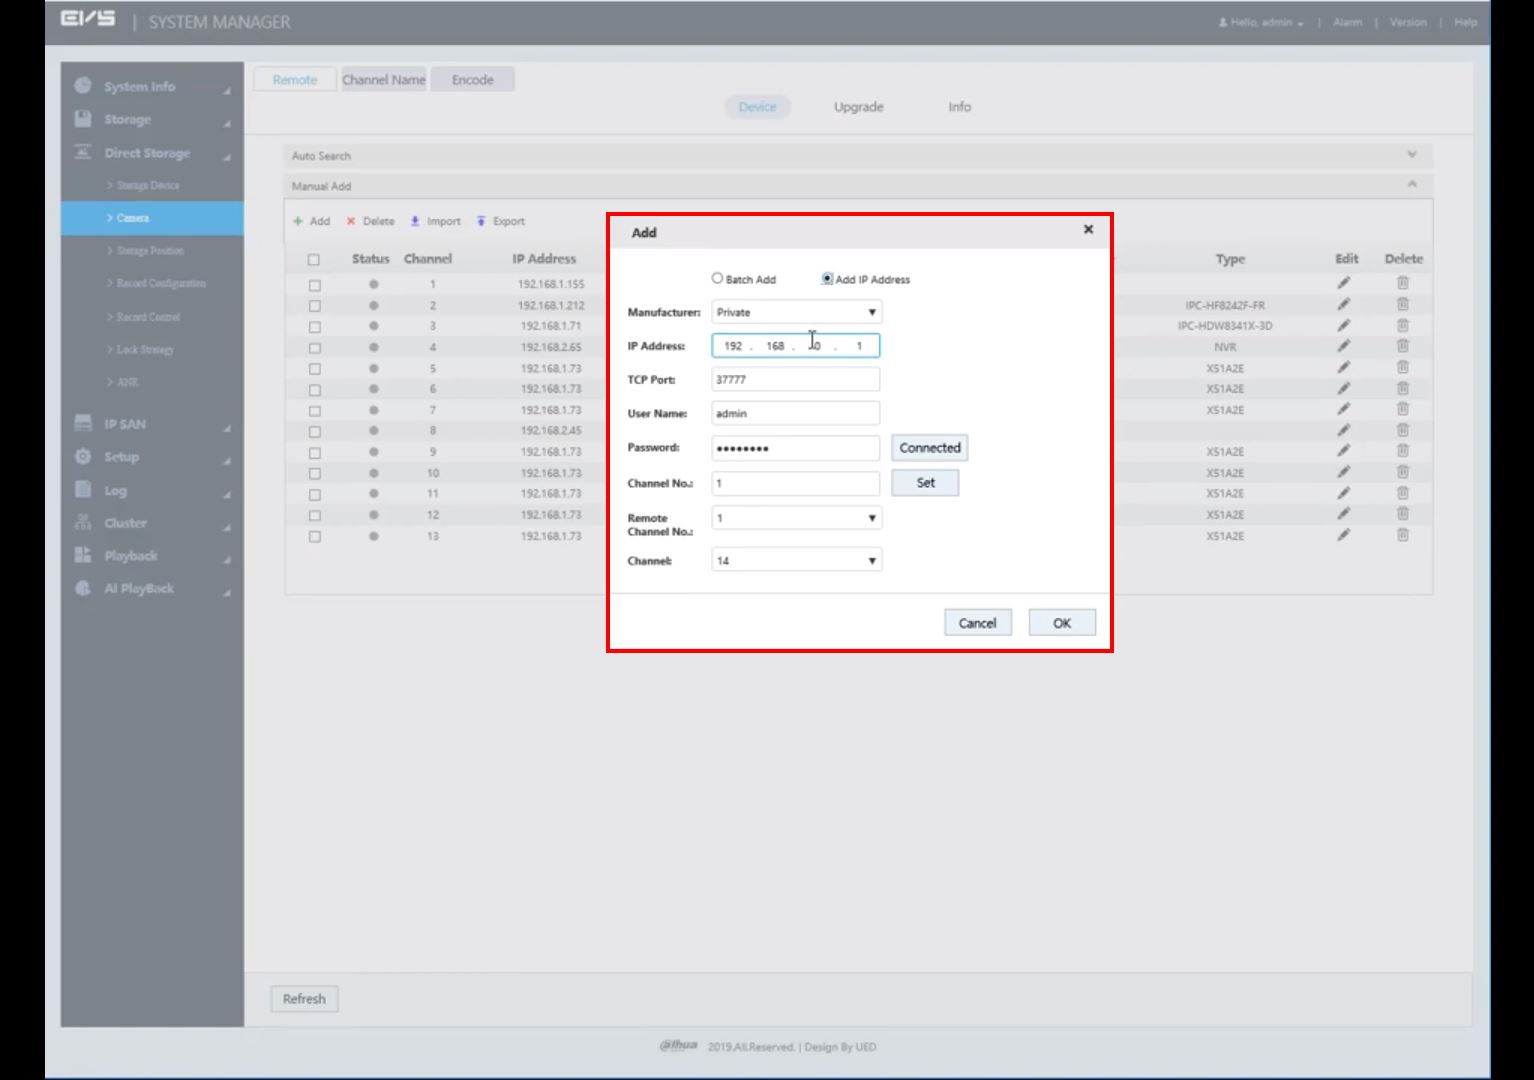Select the Add IP Address radio button
The width and height of the screenshot is (1534, 1080).
827,279
